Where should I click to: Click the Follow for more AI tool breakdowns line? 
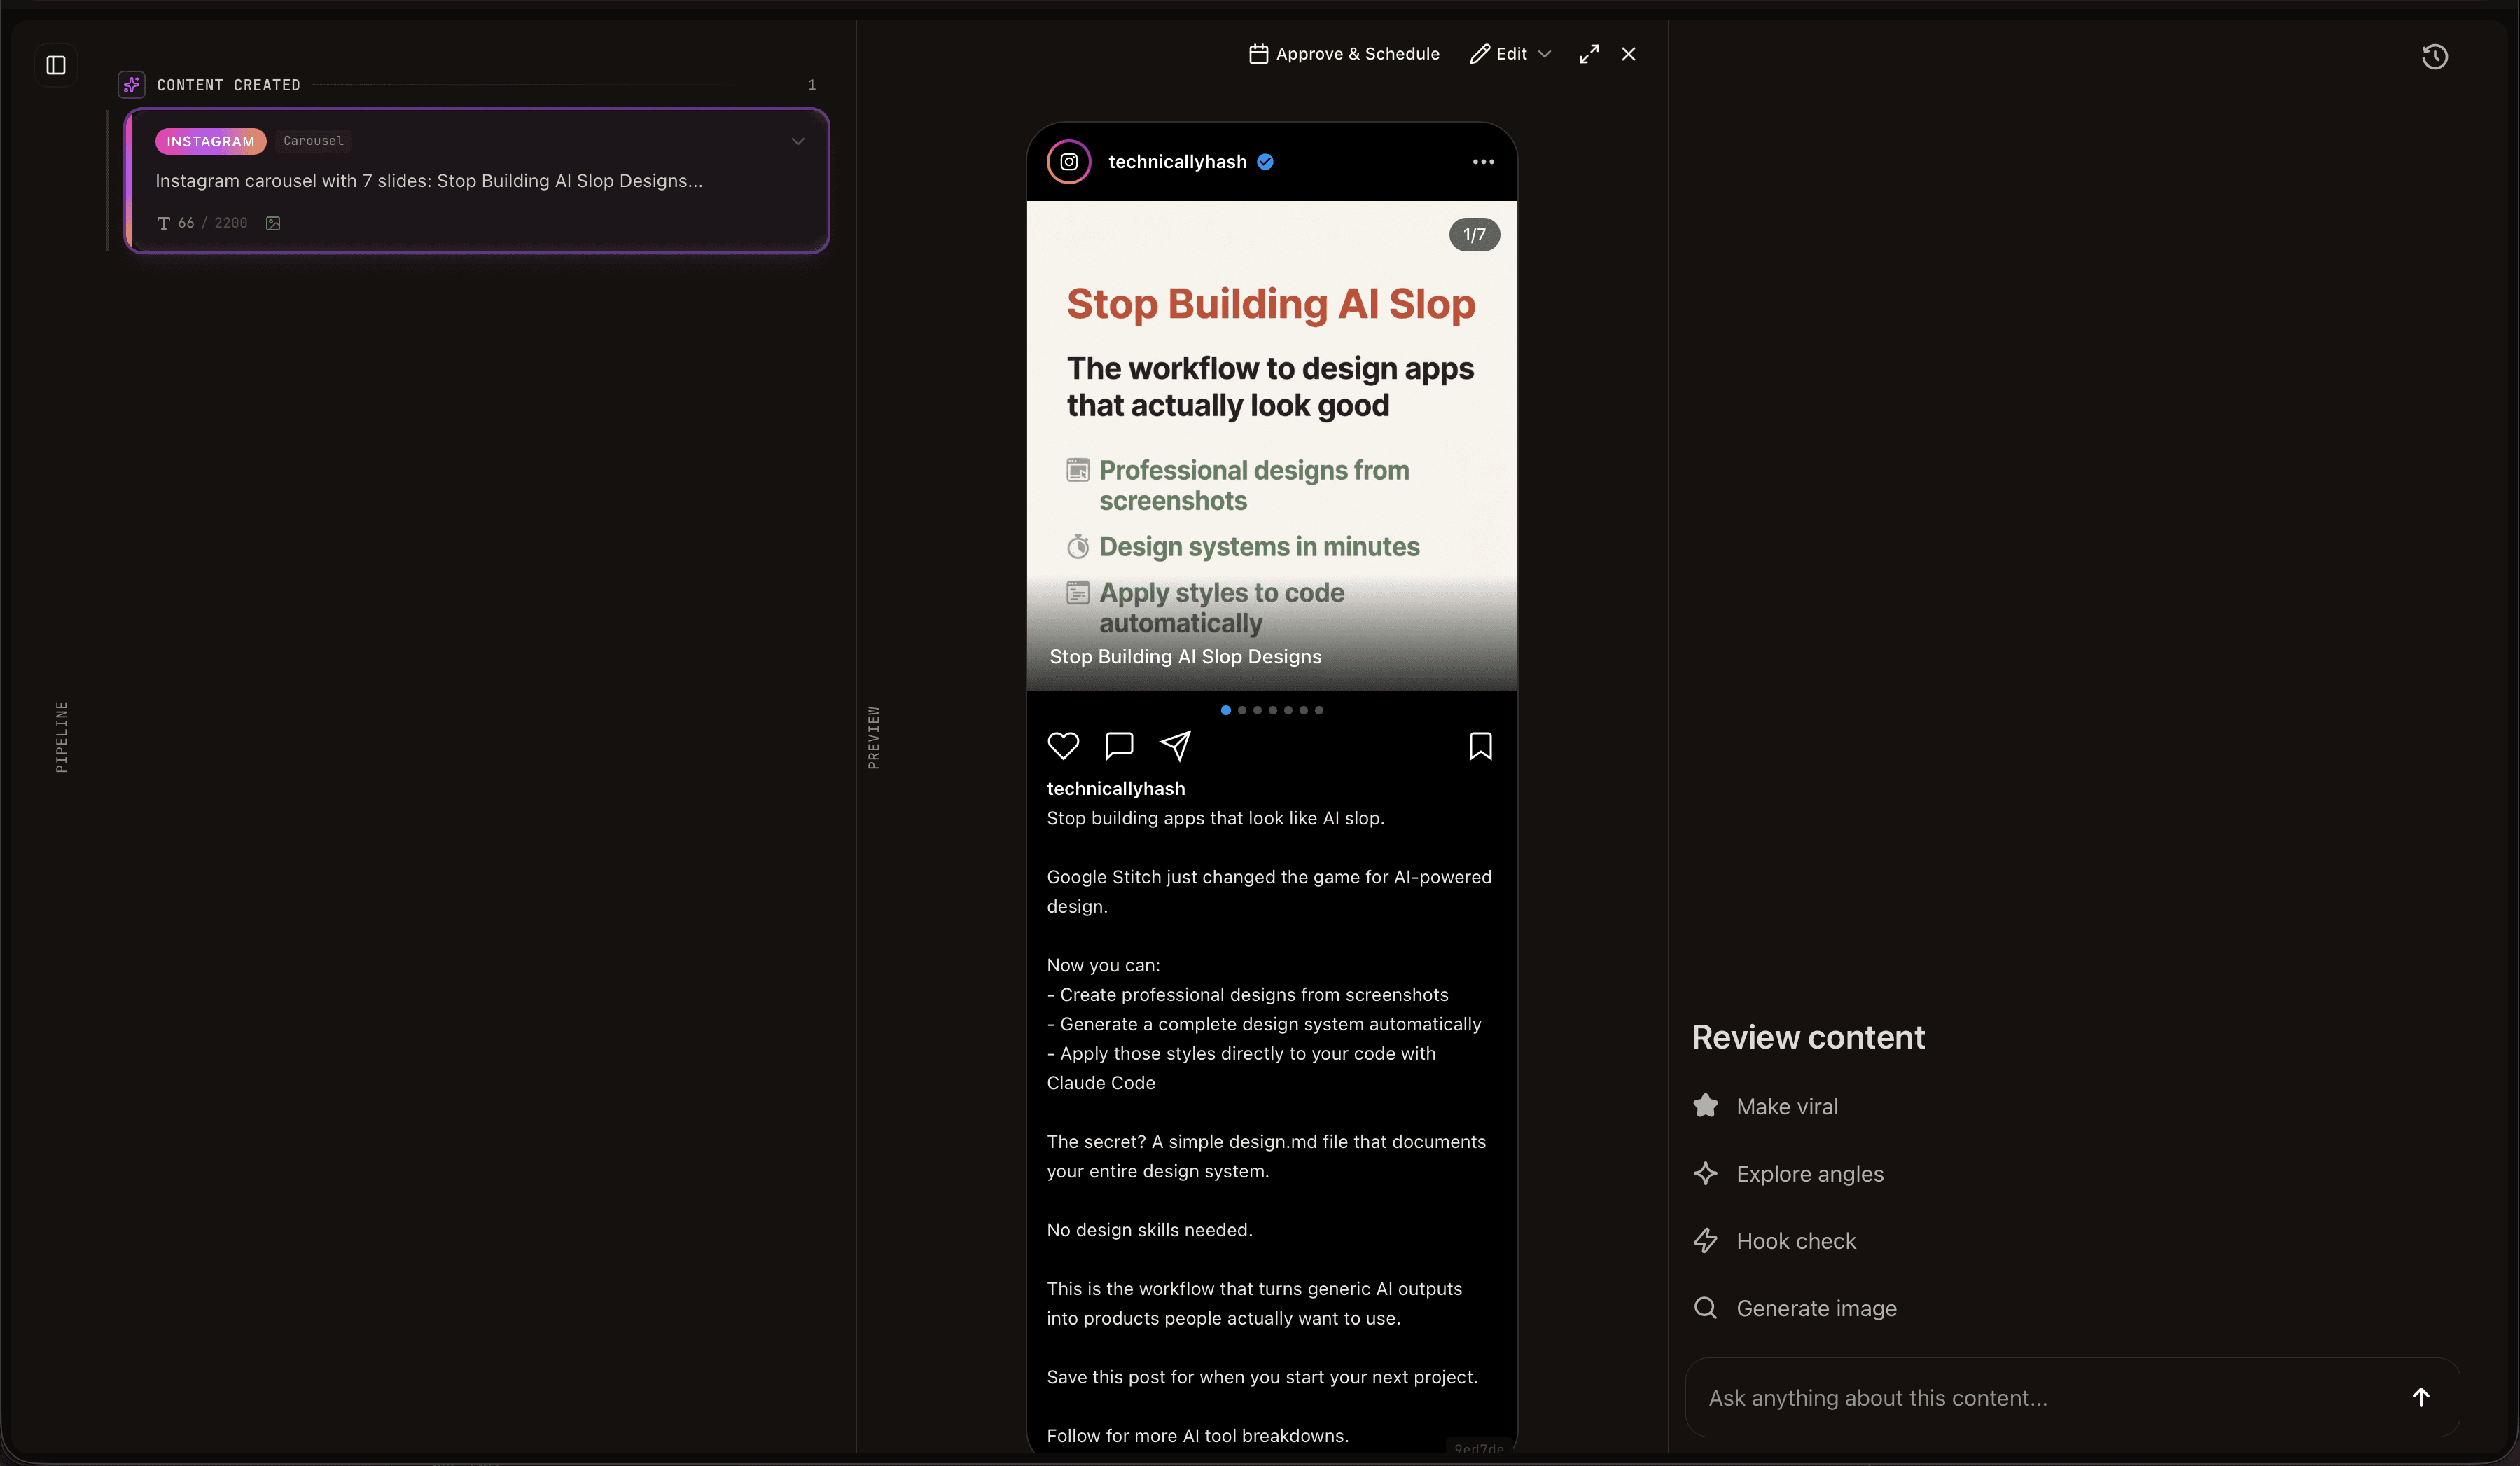pos(1198,1435)
